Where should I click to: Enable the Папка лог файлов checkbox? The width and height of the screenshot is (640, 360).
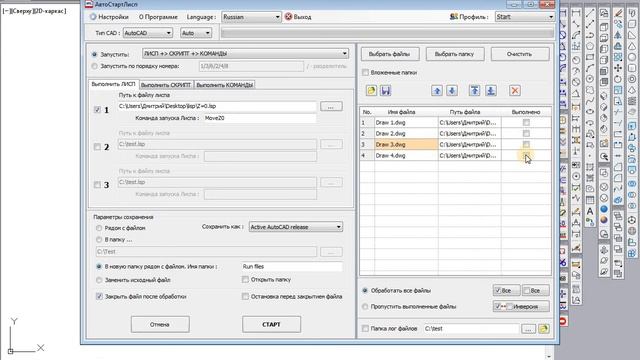coord(365,328)
